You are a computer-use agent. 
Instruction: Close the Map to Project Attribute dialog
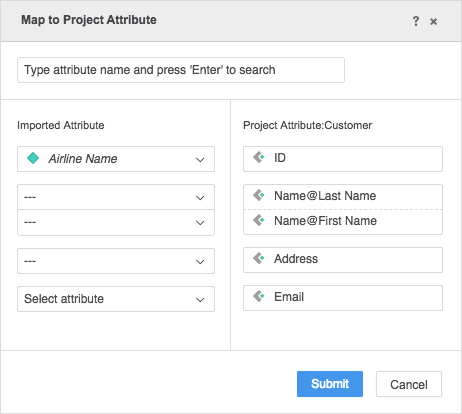[x=433, y=22]
